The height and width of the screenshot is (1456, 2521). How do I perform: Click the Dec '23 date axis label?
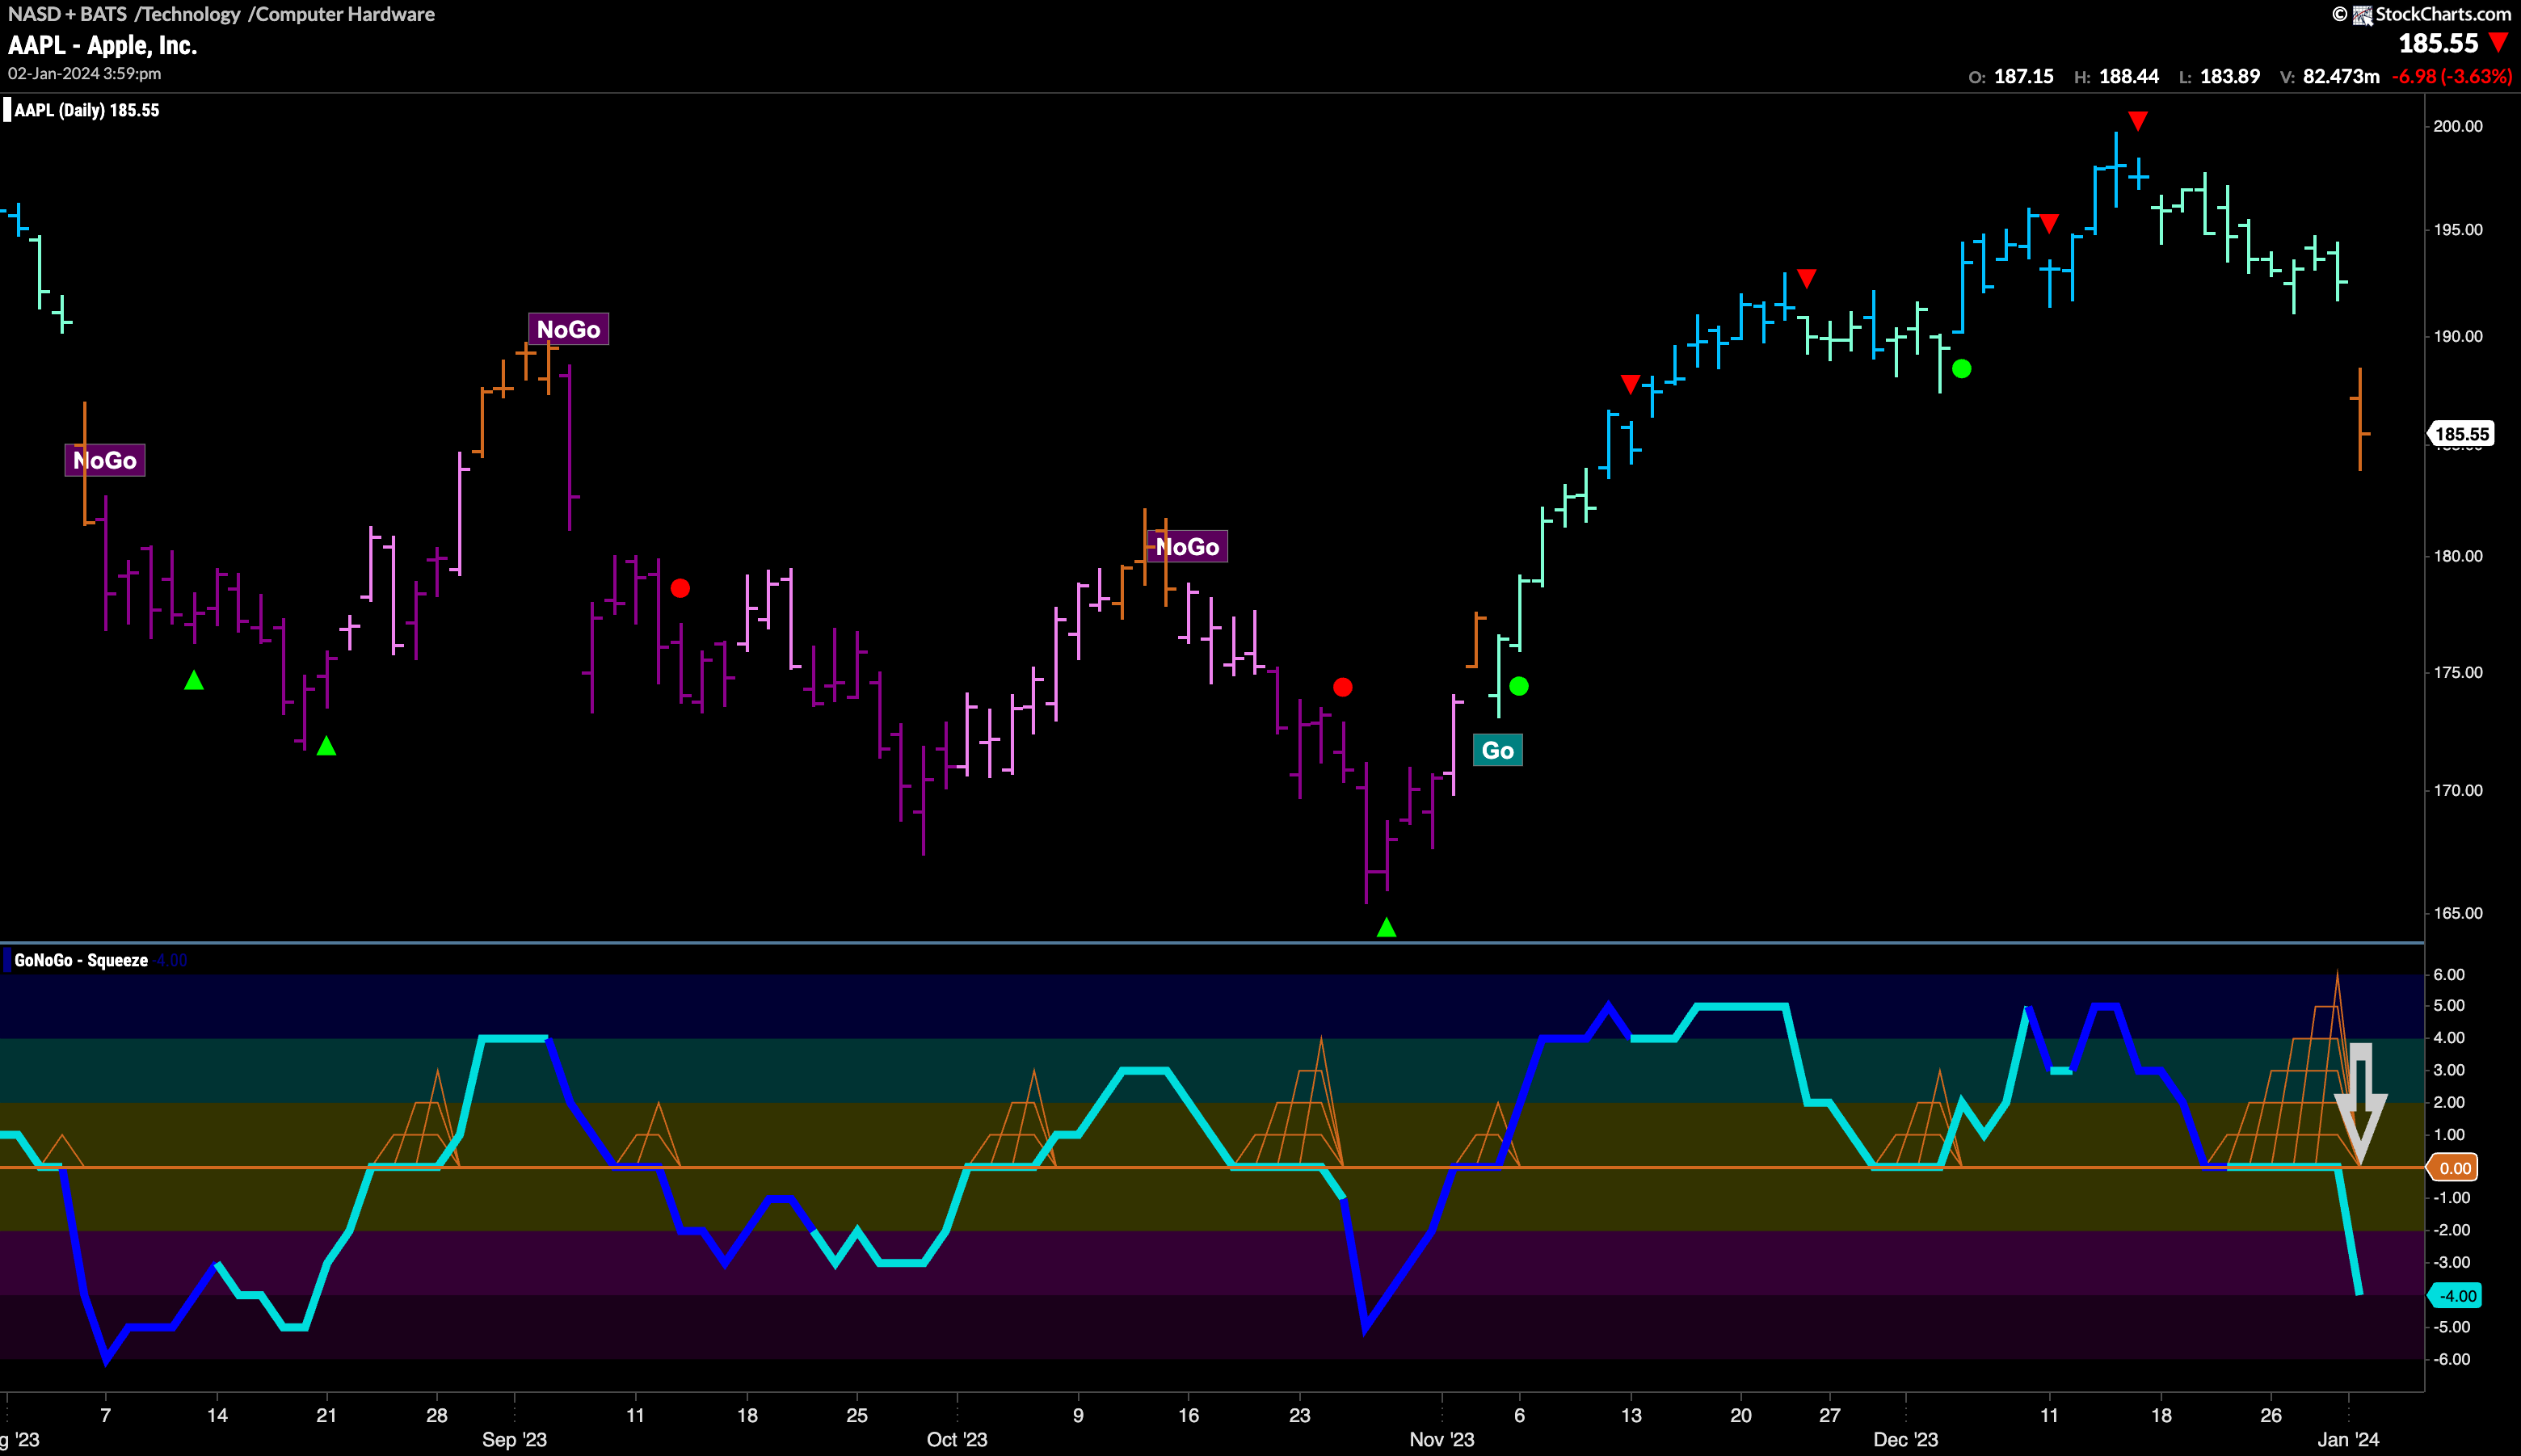point(1905,1439)
